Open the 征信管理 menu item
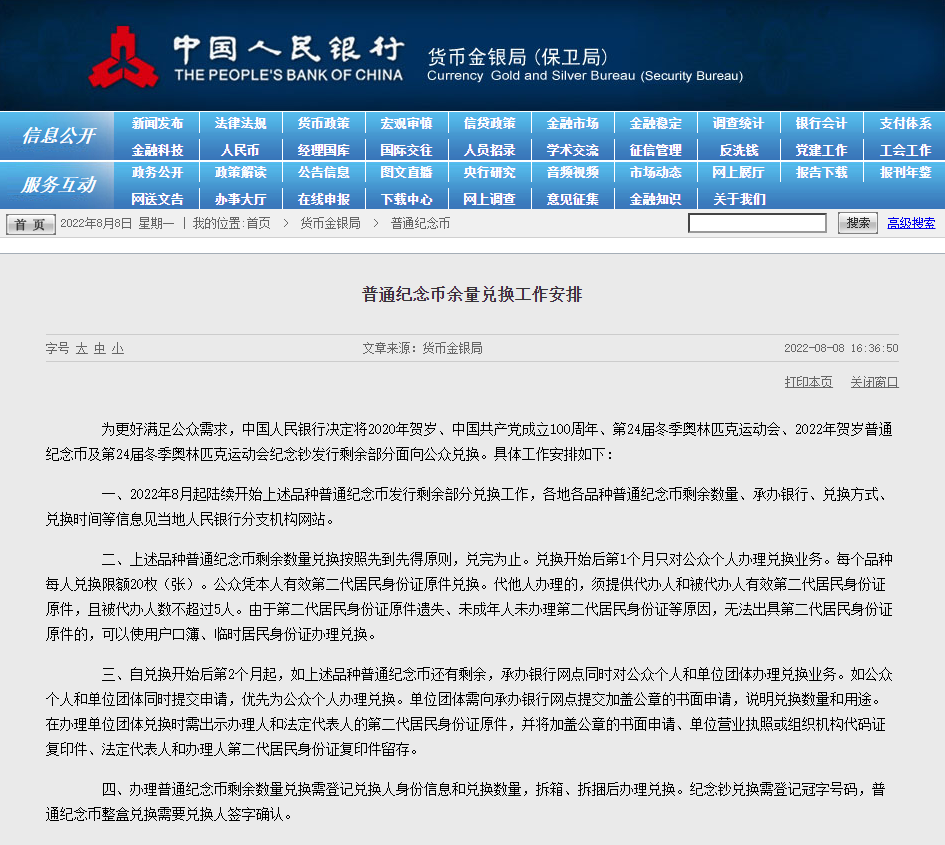This screenshot has height=845, width=945. (x=656, y=150)
